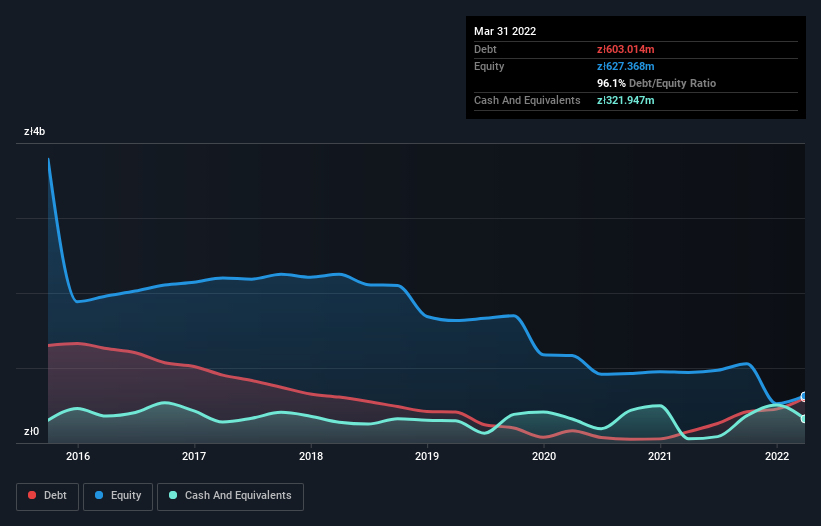Click the 2021 x-axis label

(660, 456)
